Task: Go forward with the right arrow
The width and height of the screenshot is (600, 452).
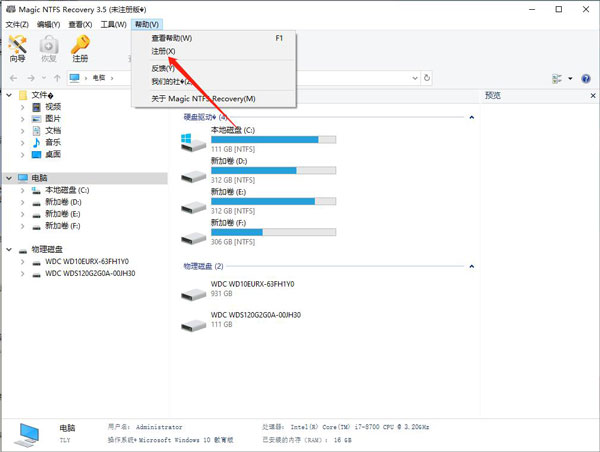Action: tap(31, 78)
